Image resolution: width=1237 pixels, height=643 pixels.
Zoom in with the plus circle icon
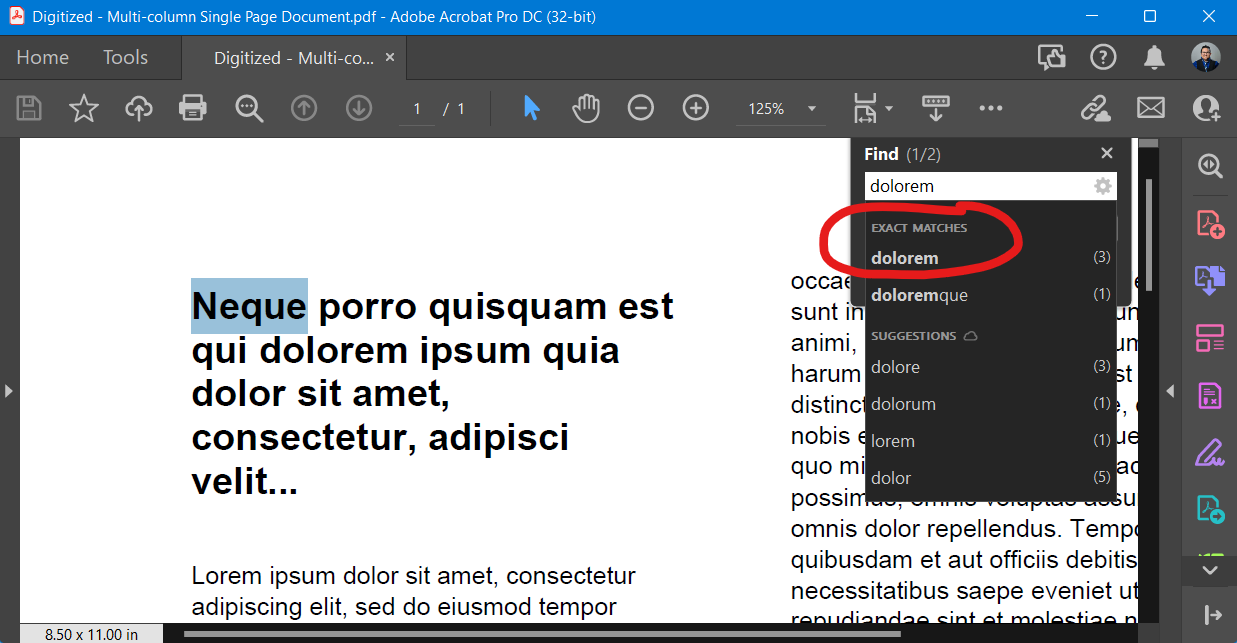tap(696, 108)
